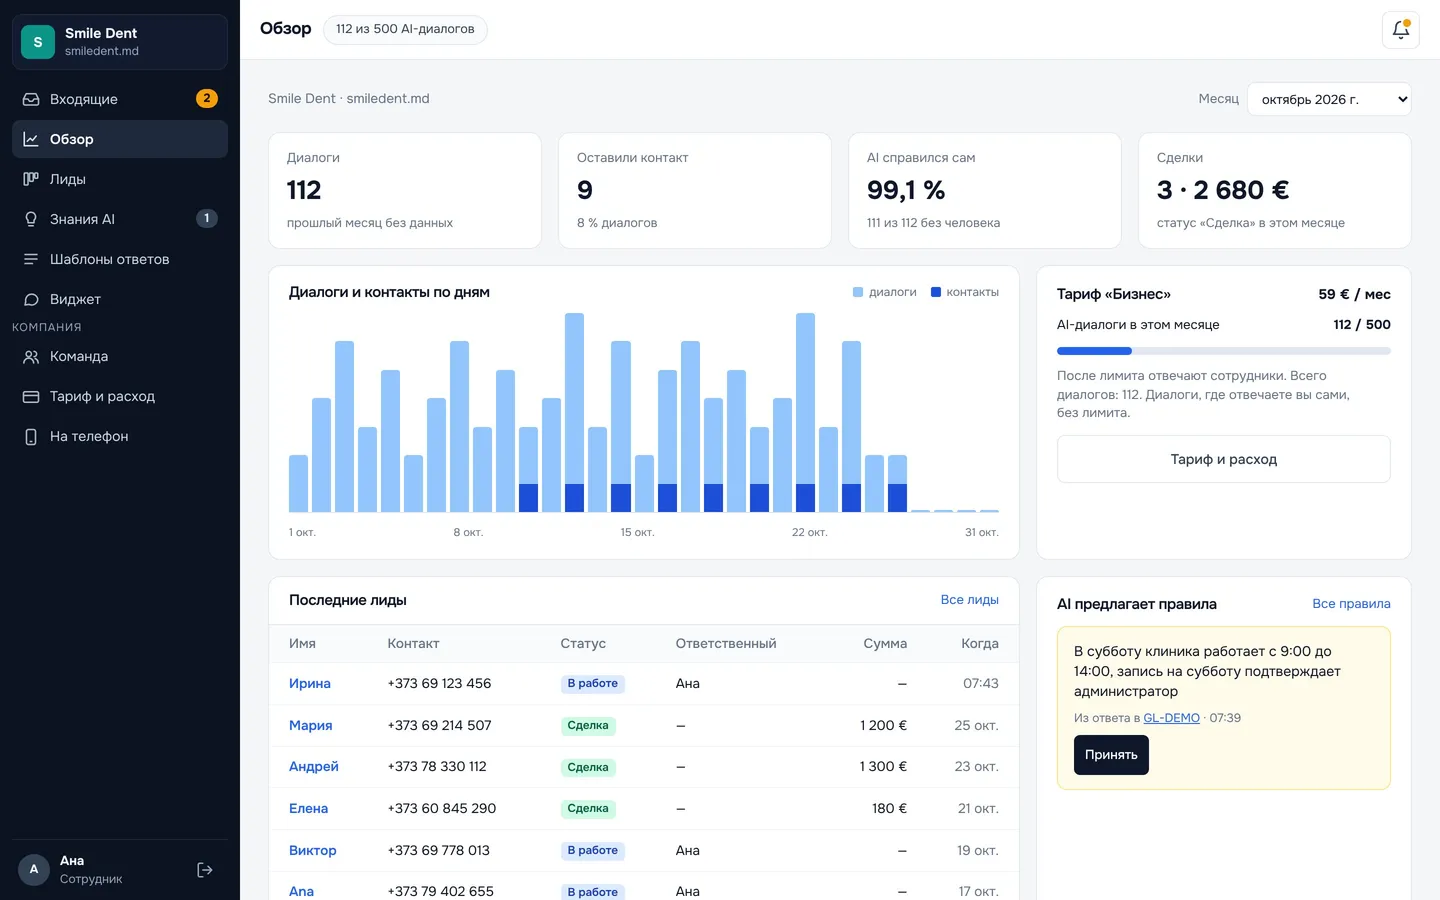Click the В работе status of Ирина
Image resolution: width=1440 pixels, height=900 pixels.
(593, 684)
